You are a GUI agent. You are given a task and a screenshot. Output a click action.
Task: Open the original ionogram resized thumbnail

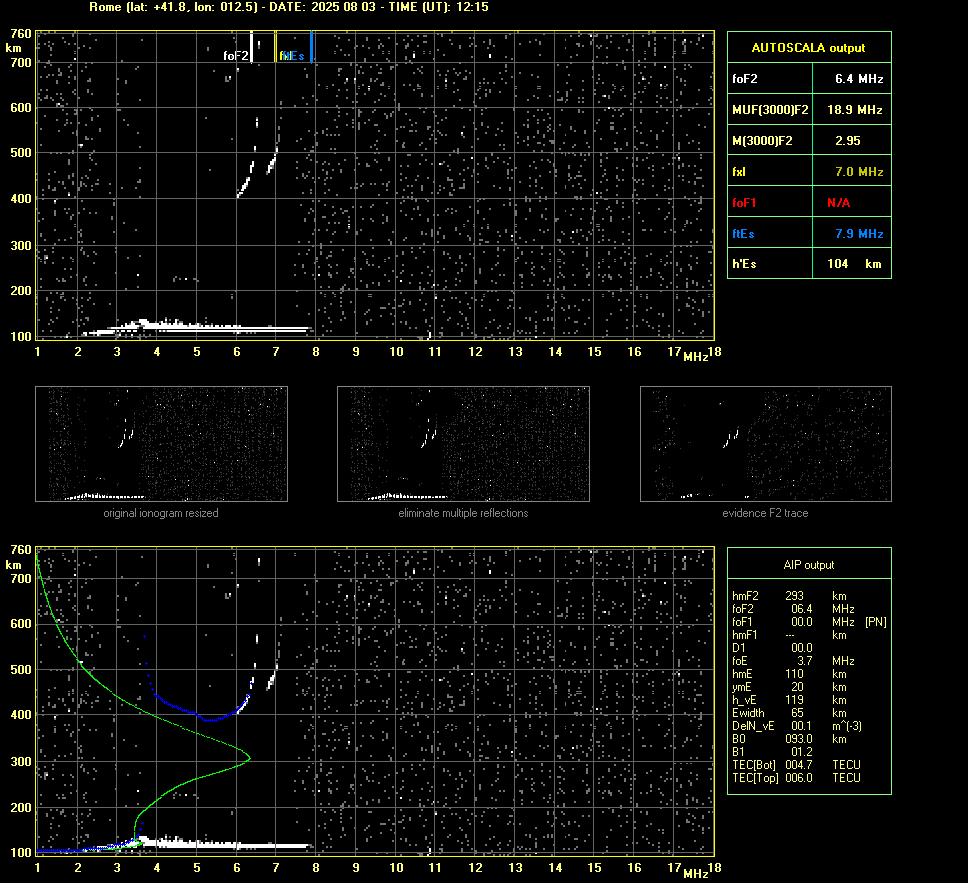point(161,444)
